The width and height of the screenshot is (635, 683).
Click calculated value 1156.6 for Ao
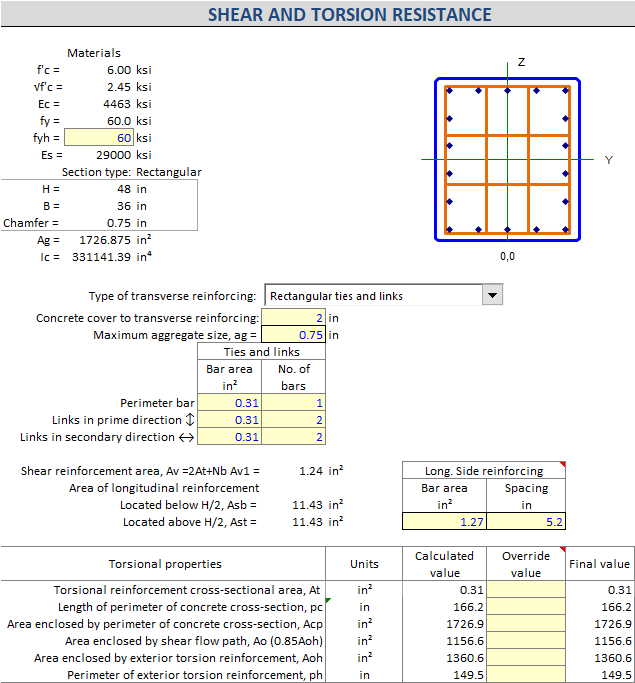tap(465, 641)
